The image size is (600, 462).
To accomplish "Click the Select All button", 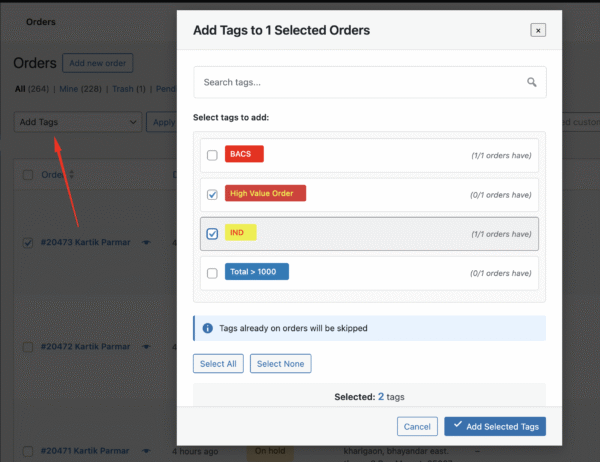I will [218, 364].
